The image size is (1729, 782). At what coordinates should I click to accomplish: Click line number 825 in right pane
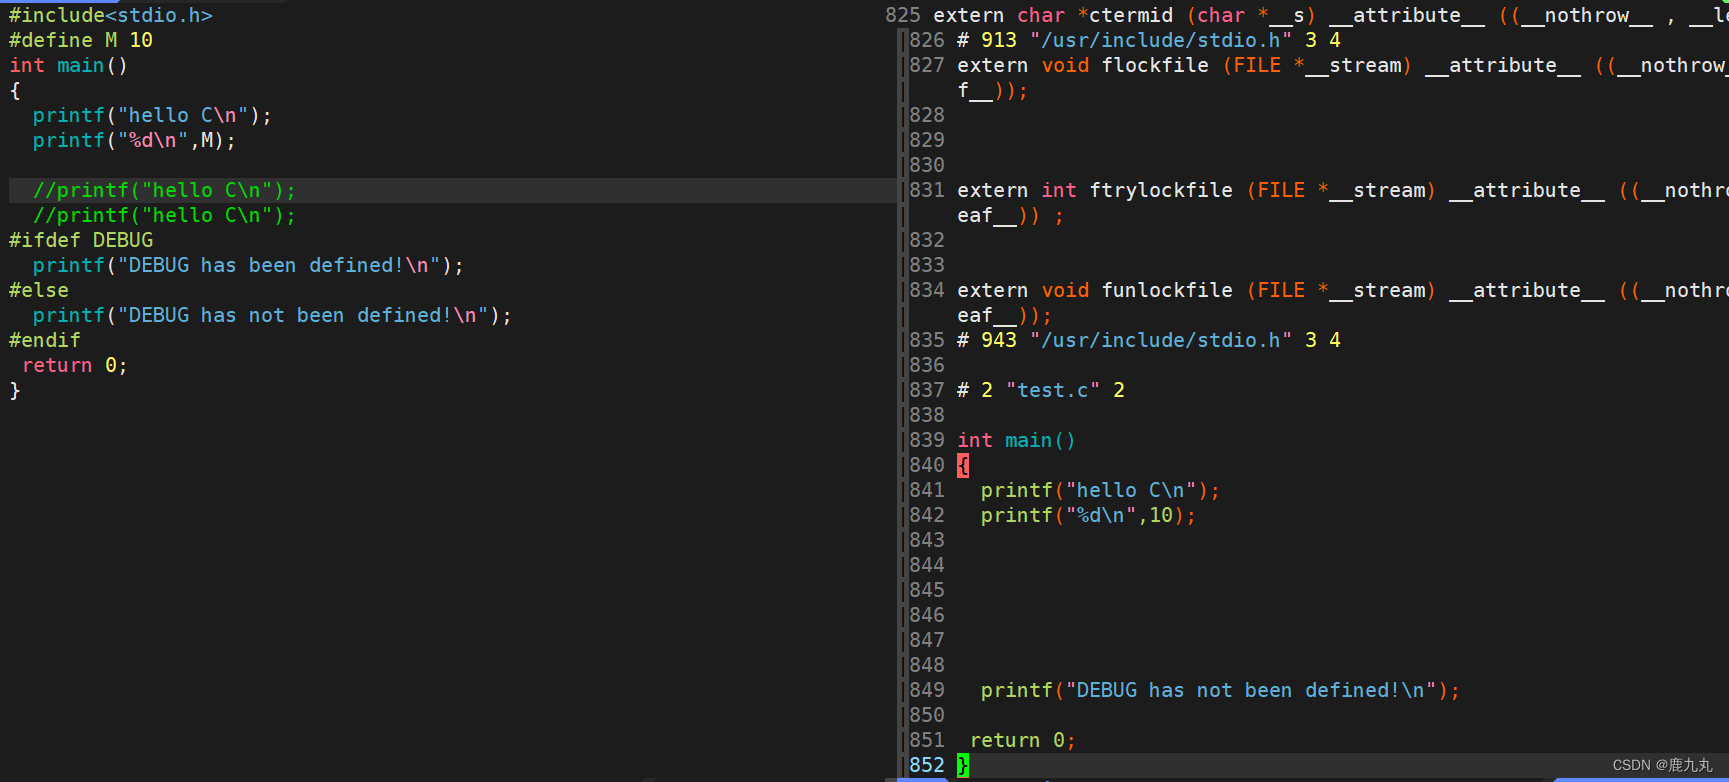click(x=903, y=15)
